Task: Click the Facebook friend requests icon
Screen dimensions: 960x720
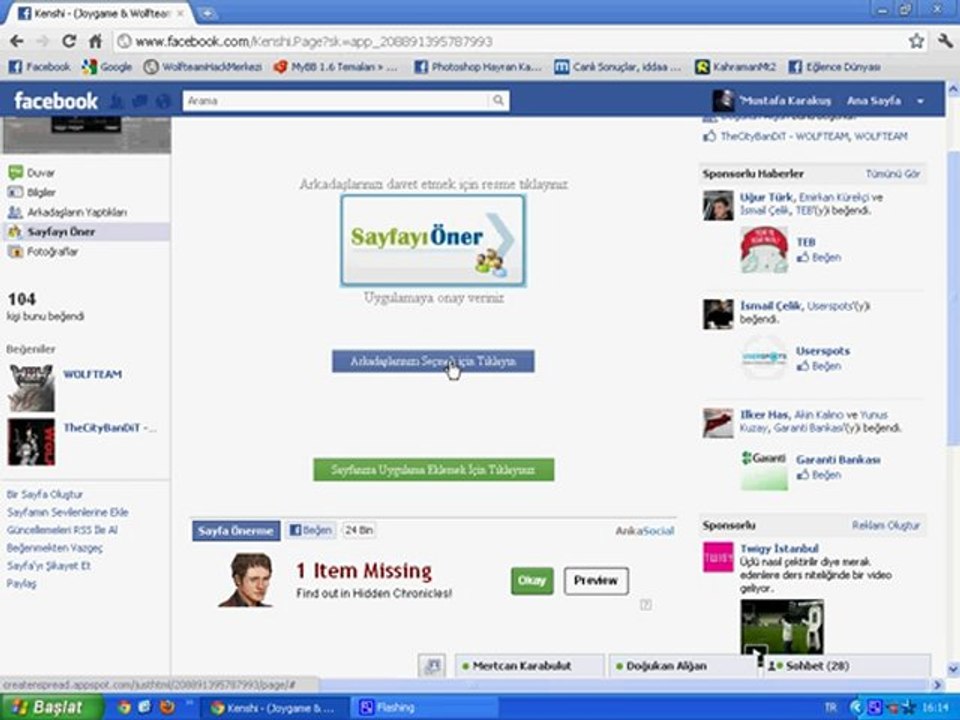Action: (x=116, y=101)
